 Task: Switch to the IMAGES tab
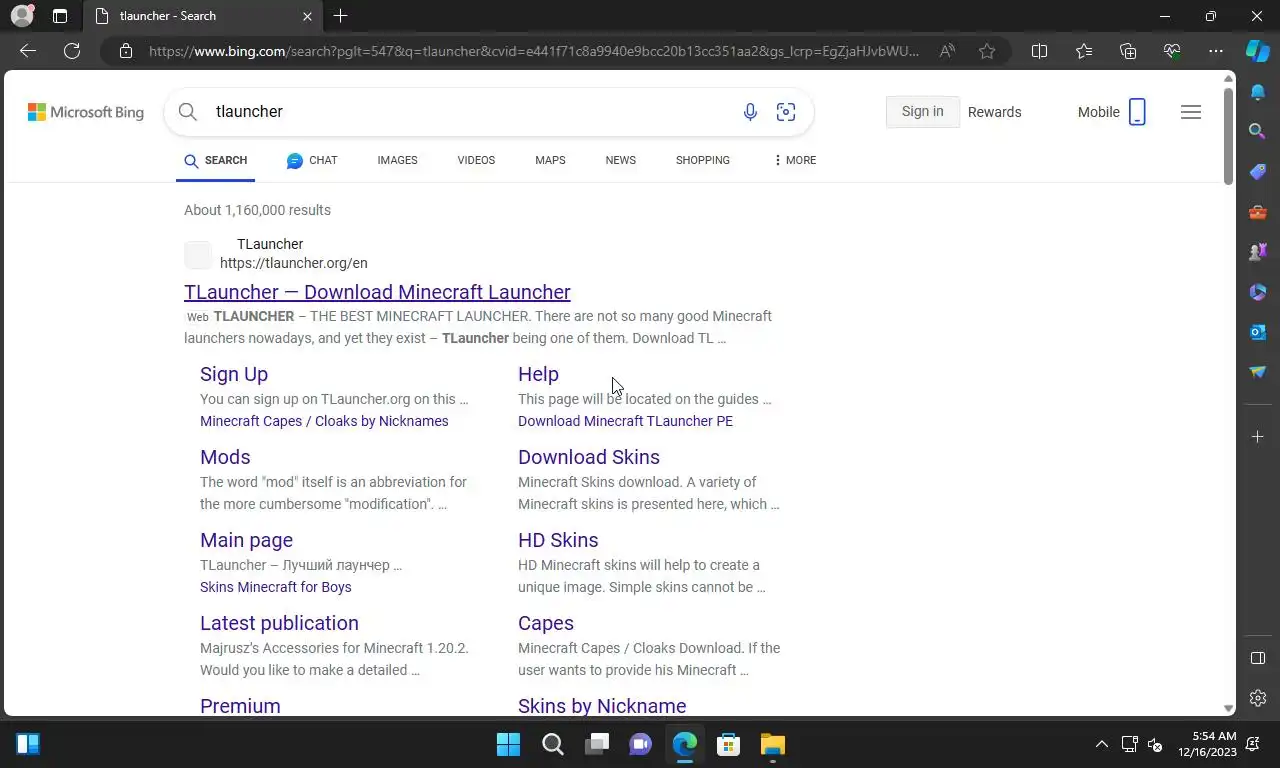pyautogui.click(x=397, y=160)
